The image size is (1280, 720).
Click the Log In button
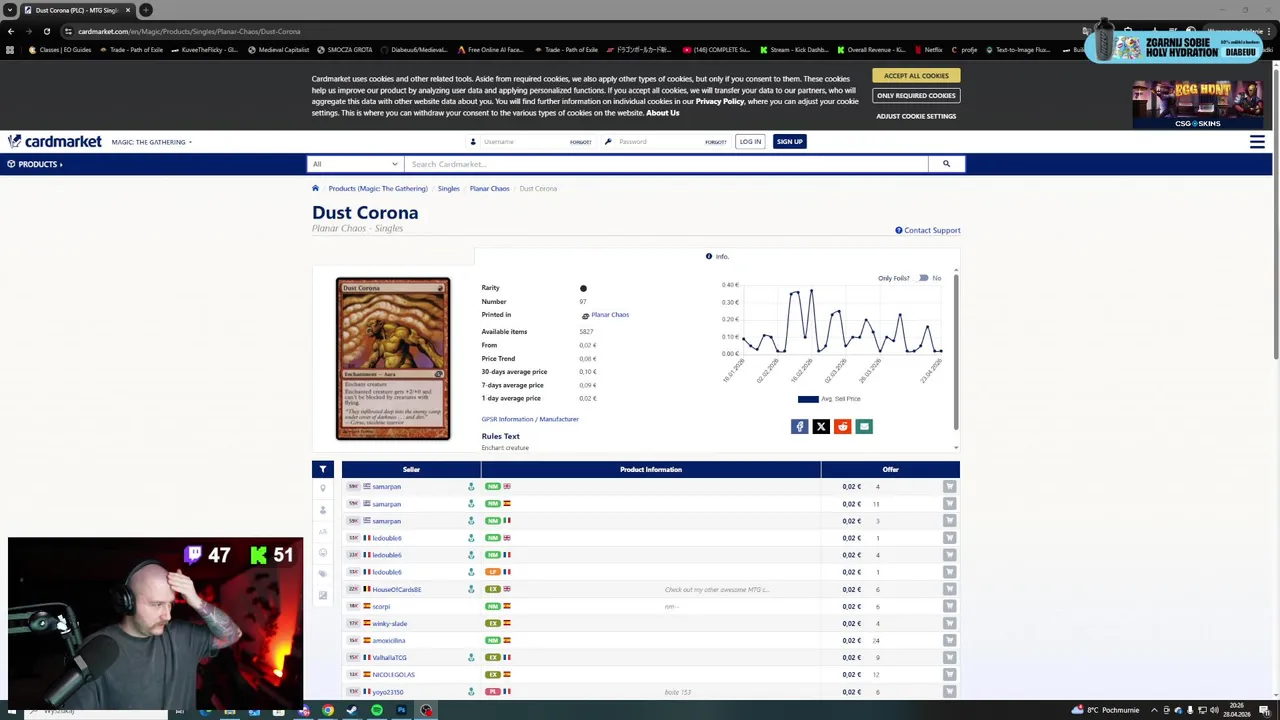coord(750,142)
